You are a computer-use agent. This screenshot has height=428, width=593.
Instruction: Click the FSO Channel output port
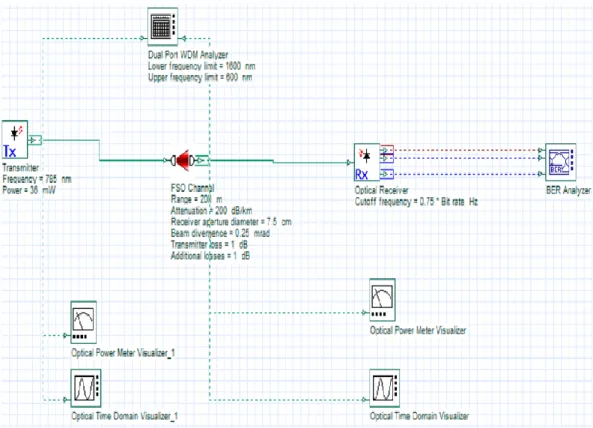tap(202, 161)
